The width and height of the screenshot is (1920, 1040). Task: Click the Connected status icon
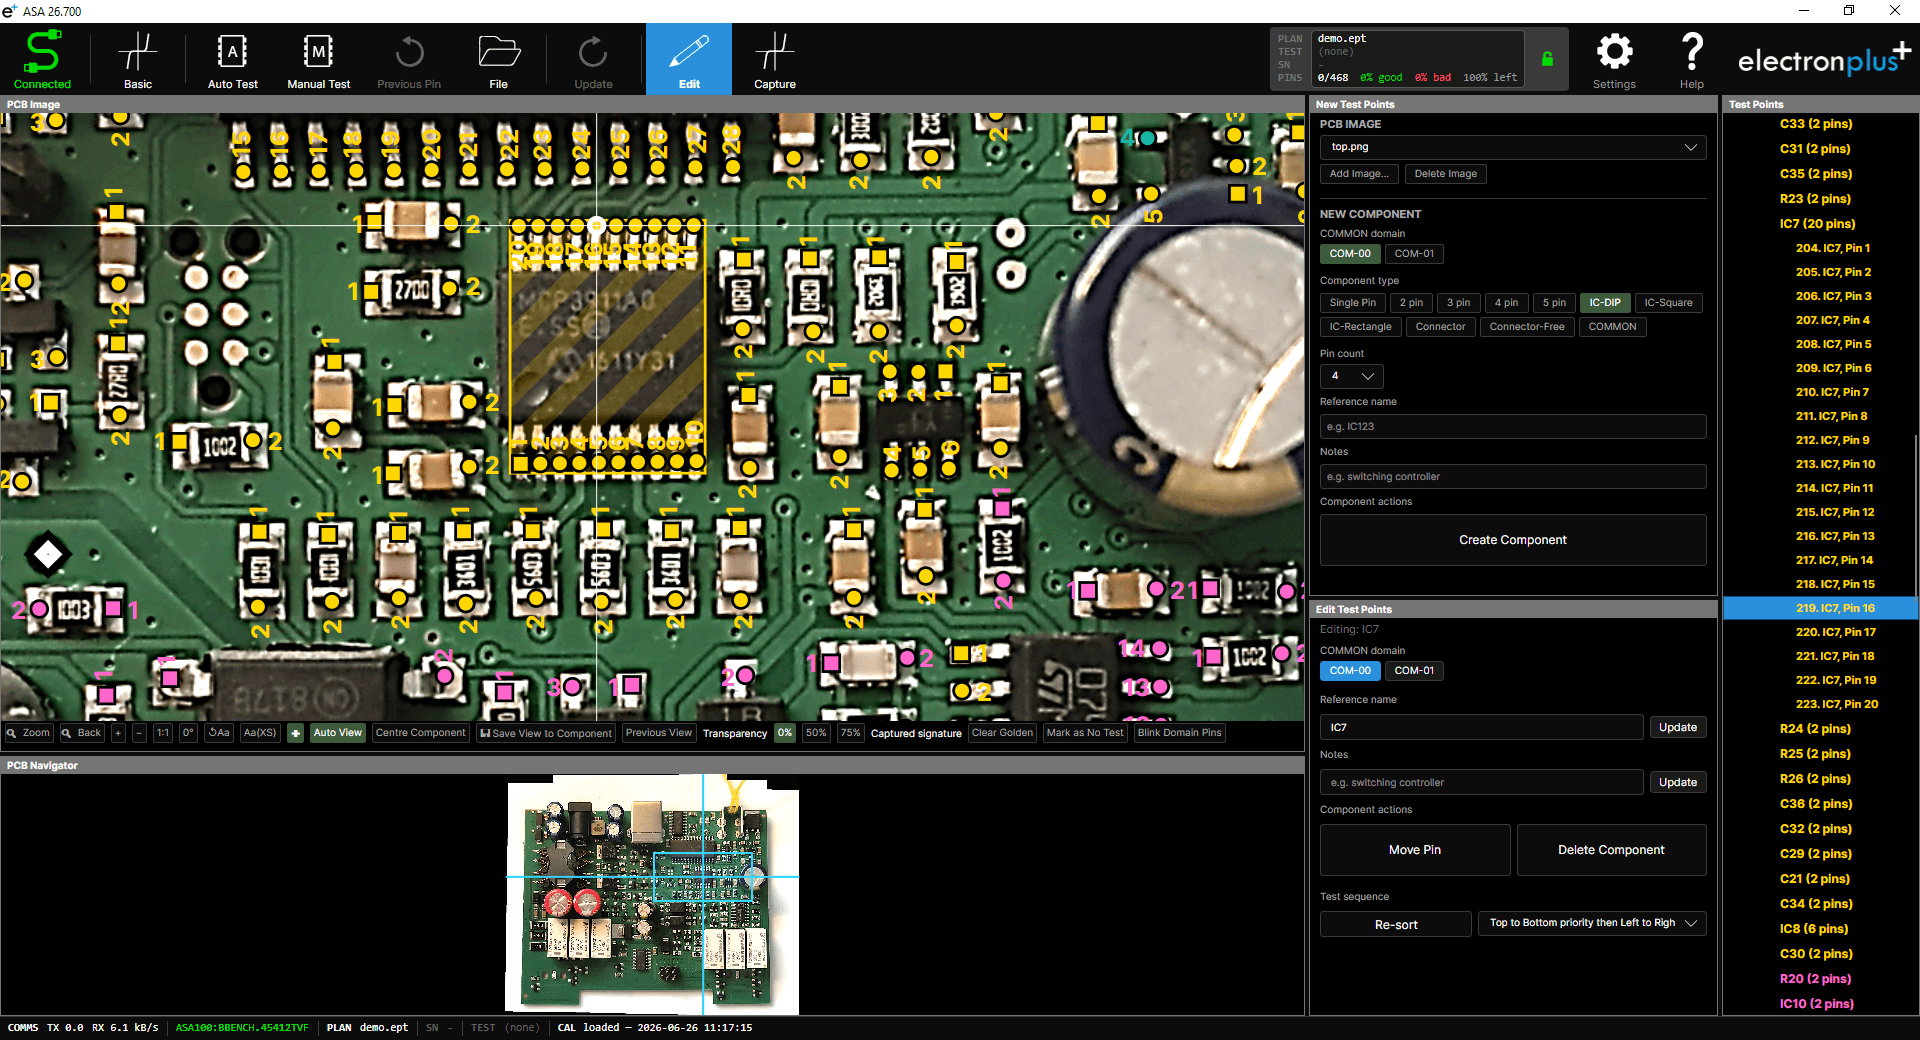pos(42,60)
